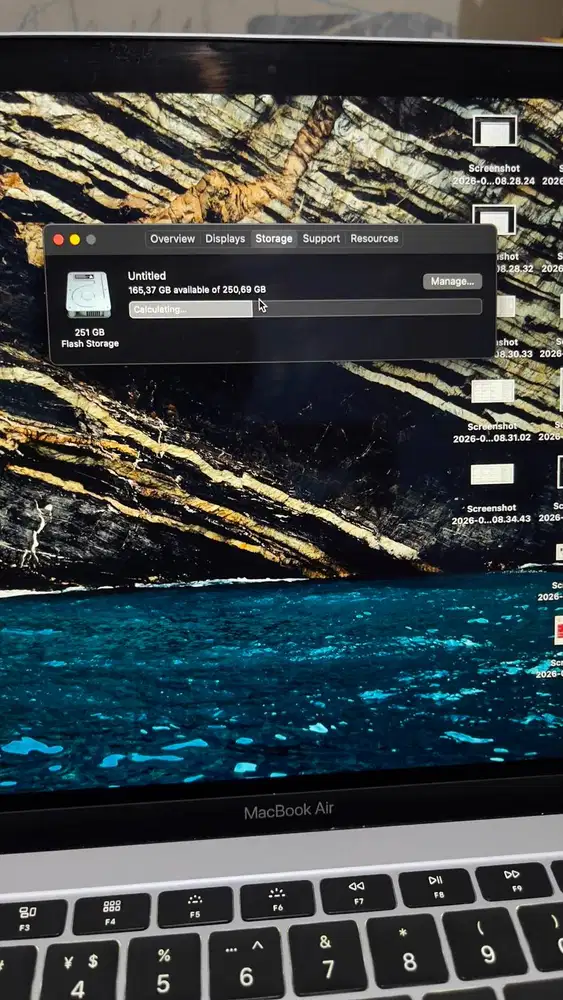Image resolution: width=563 pixels, height=1000 pixels.
Task: Switch to the Overview tab
Action: point(172,239)
